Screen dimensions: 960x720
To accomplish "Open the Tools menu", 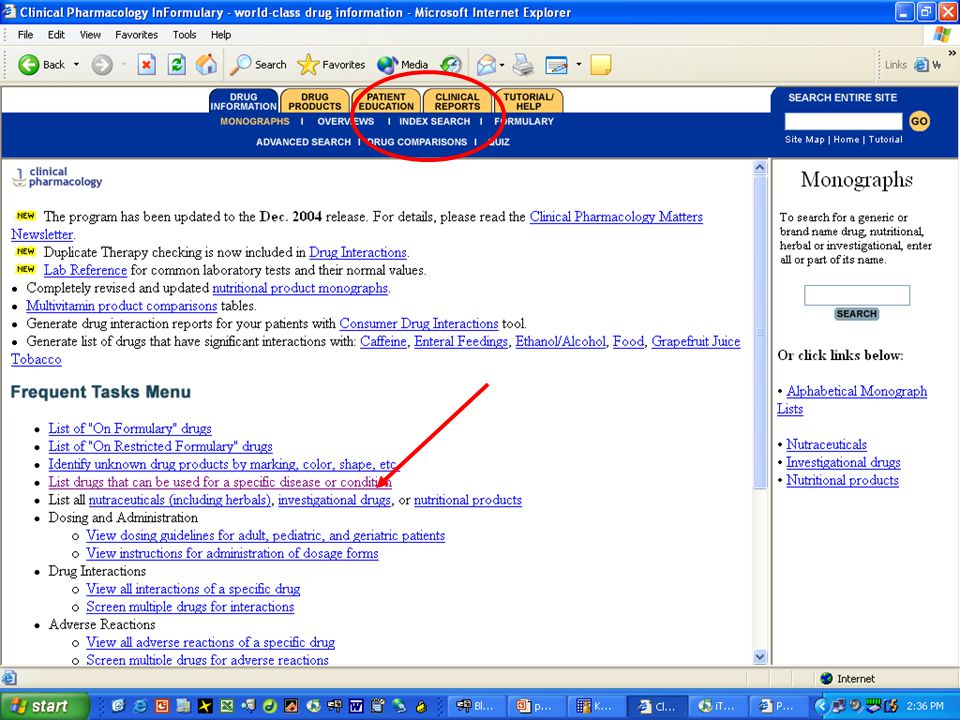I will coord(184,35).
